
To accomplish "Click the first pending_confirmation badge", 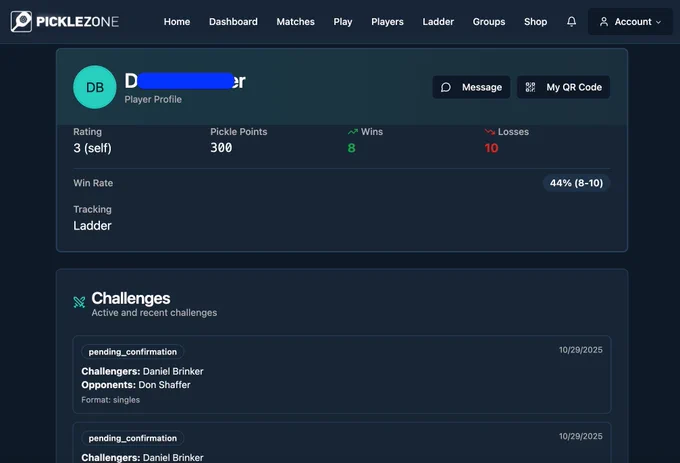I will coord(133,352).
